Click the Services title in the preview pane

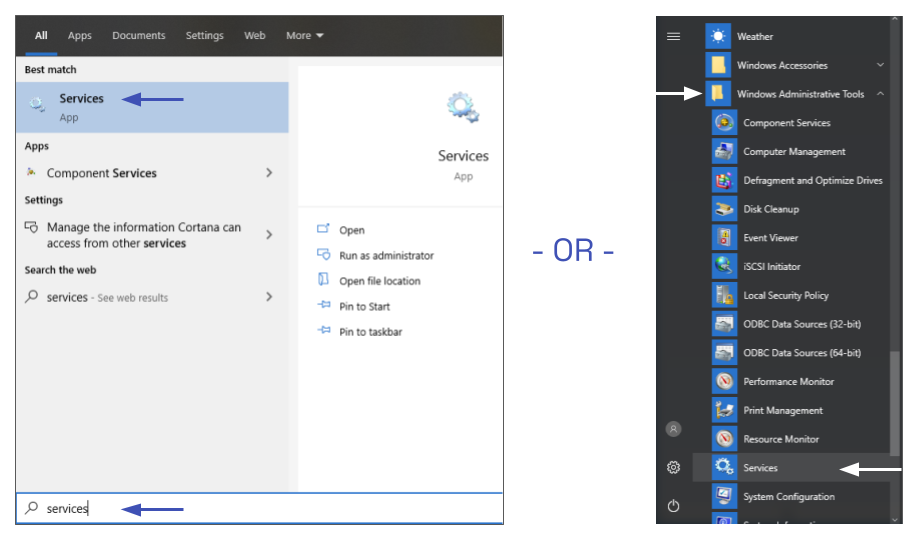pos(463,155)
